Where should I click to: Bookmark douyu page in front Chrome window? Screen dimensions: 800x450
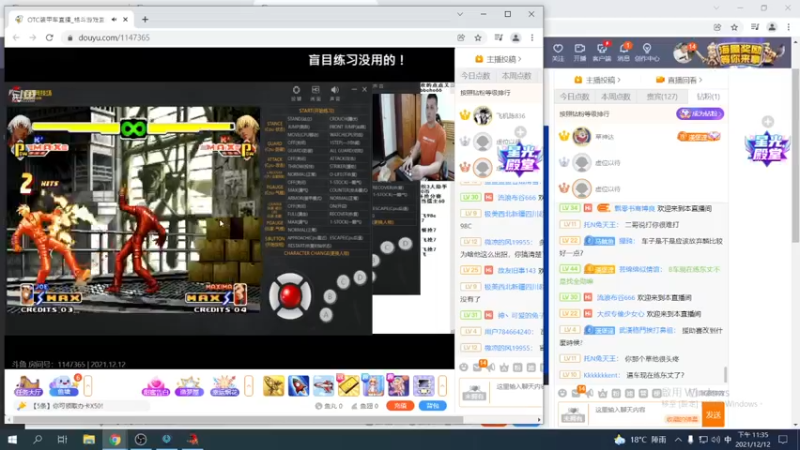(478, 38)
